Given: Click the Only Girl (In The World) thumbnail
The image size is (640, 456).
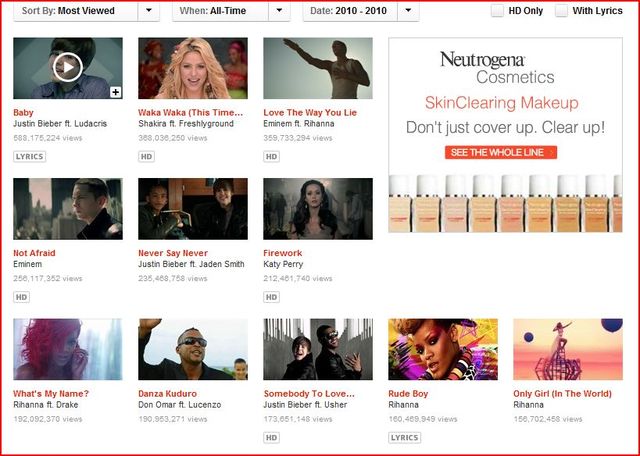Looking at the screenshot, I should coord(568,349).
